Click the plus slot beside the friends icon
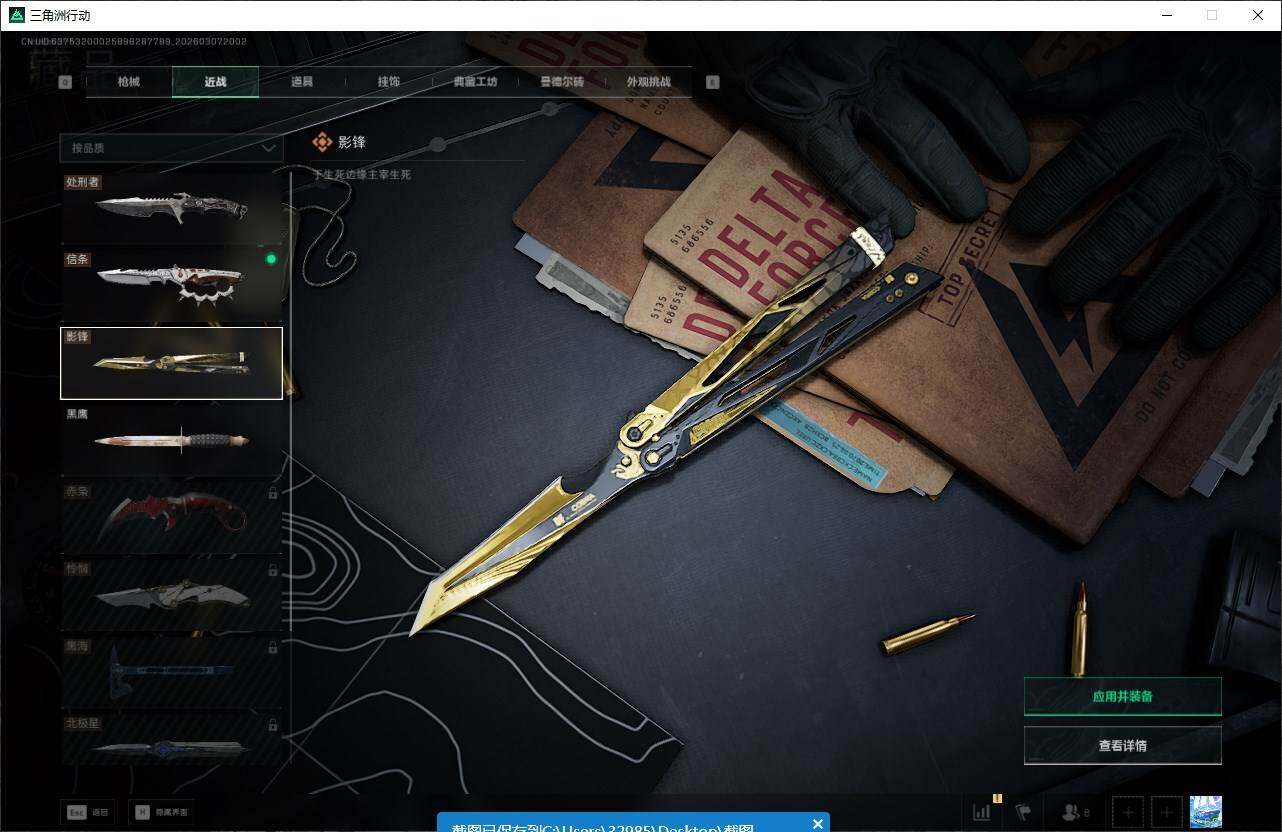The height and width of the screenshot is (832, 1282). click(x=1128, y=812)
